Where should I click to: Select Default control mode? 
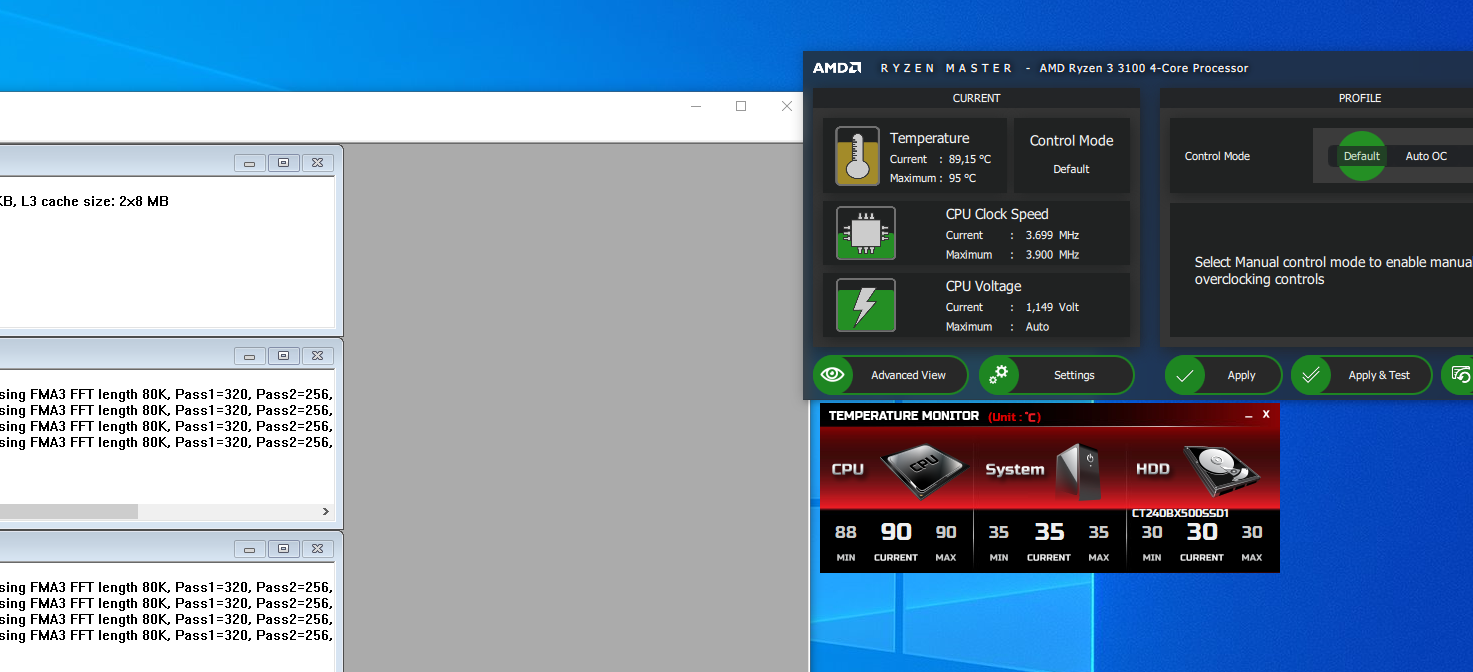coord(1361,156)
